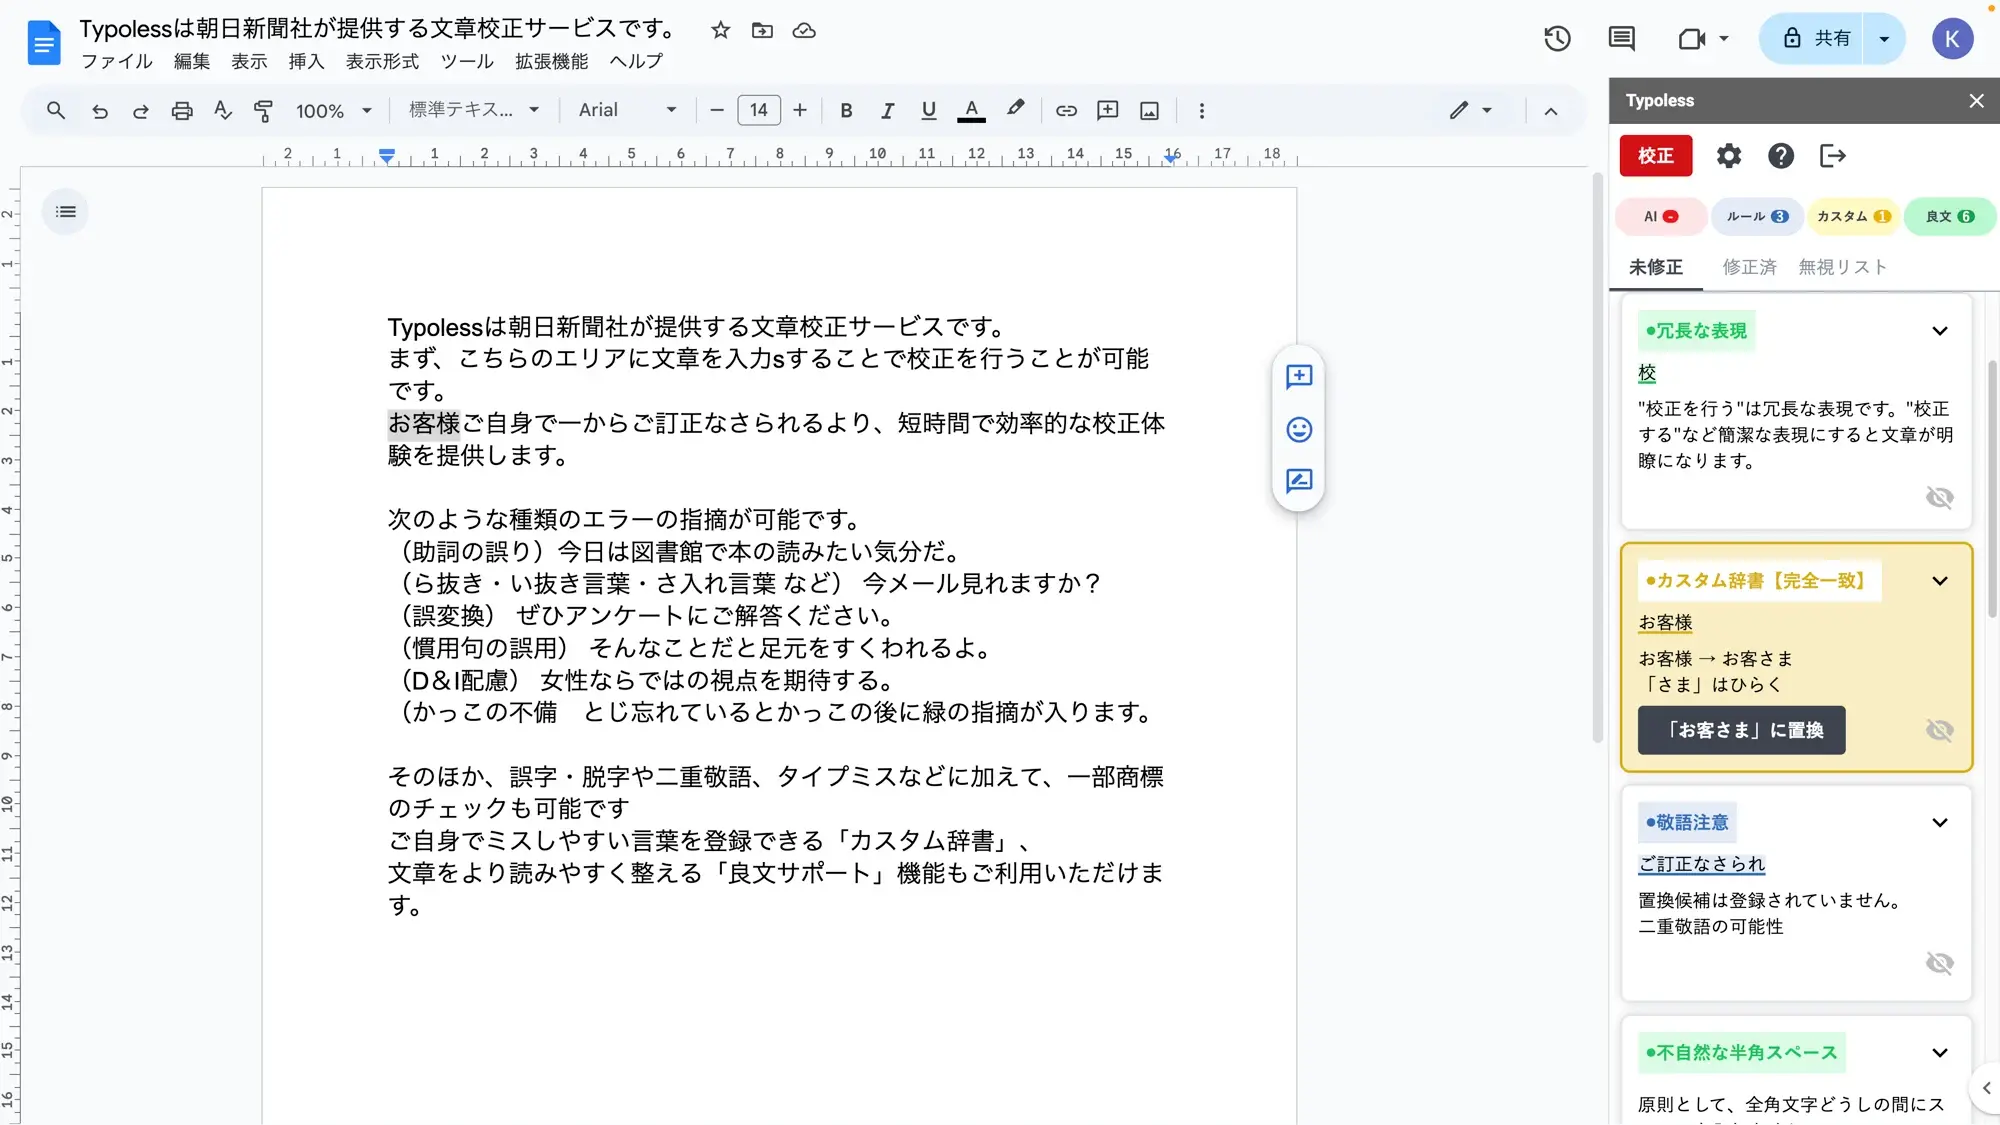
Task: Suggest edits from the side margin button
Action: tap(1299, 481)
